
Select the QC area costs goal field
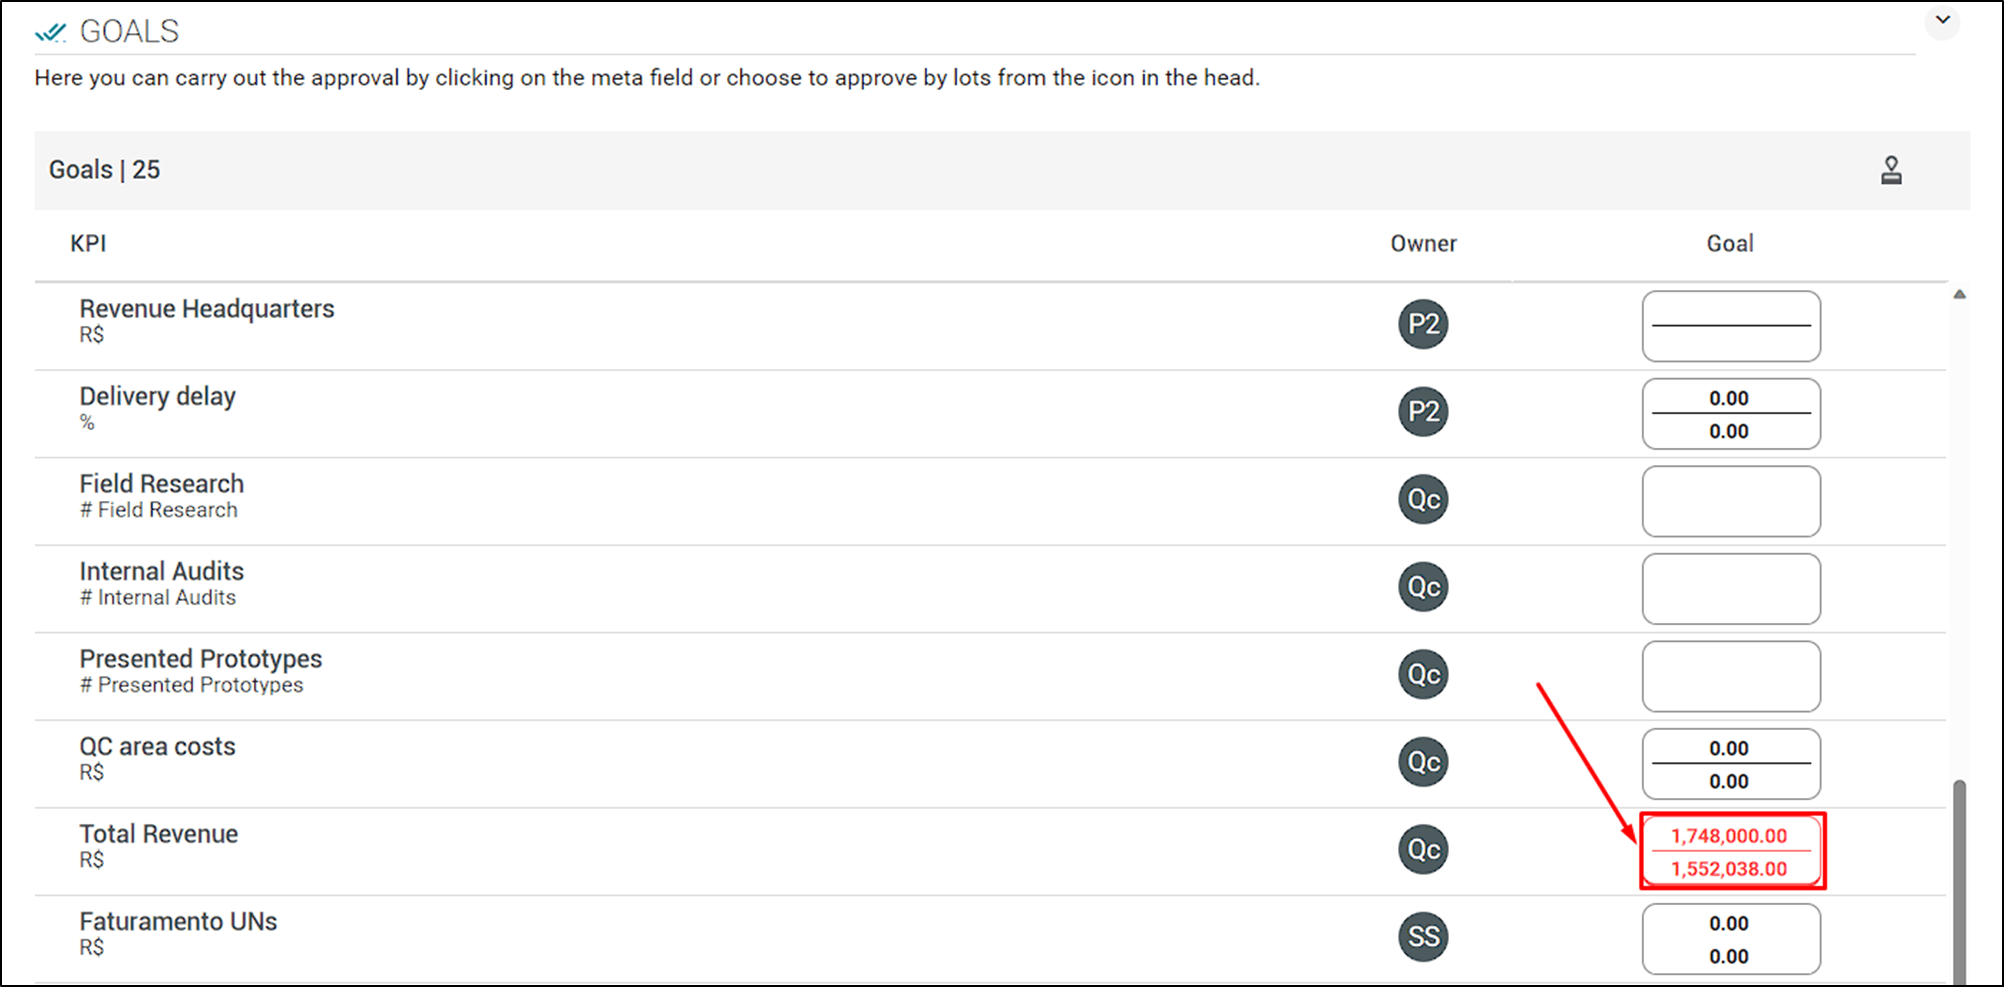1731,764
